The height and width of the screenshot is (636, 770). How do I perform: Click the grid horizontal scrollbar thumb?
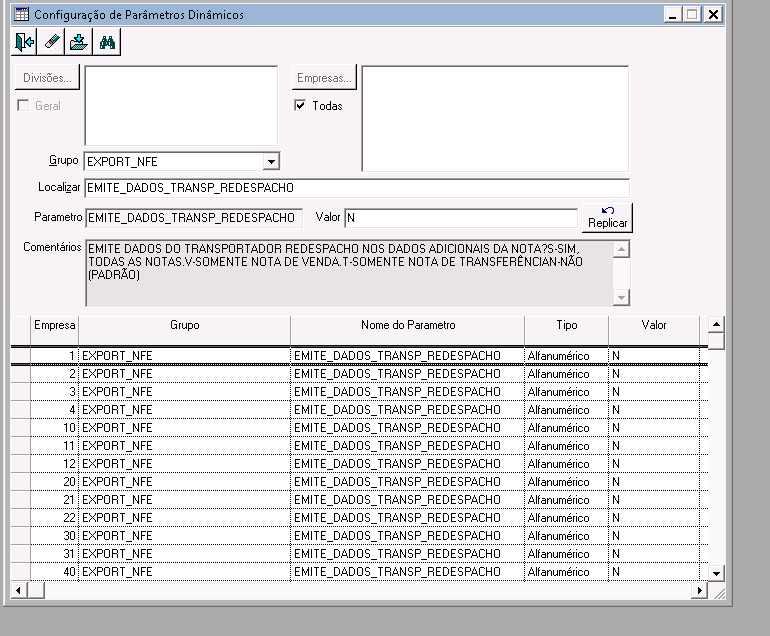click(36, 590)
